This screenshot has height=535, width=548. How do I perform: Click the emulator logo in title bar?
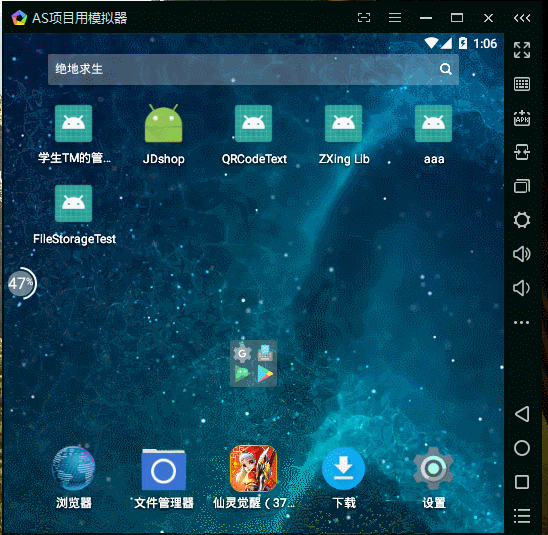click(19, 18)
